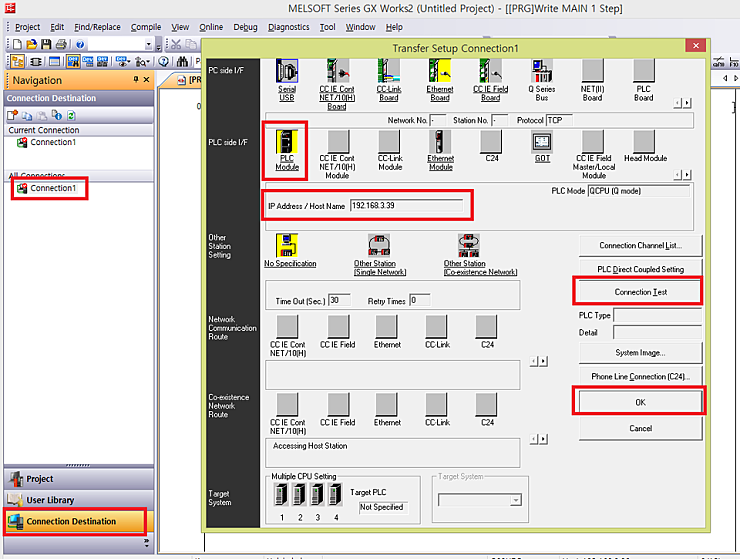This screenshot has width=740, height=559.
Task: Open the Online menu
Action: (x=211, y=27)
